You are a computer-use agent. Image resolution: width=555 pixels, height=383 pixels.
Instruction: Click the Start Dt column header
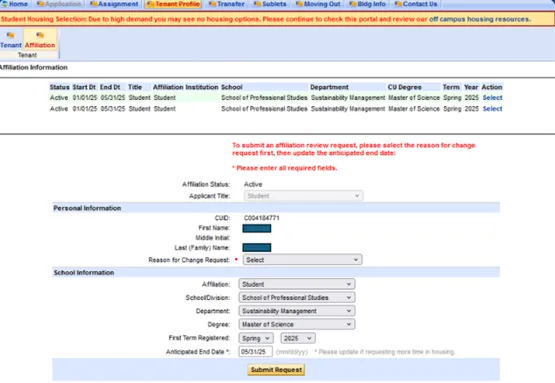click(84, 87)
